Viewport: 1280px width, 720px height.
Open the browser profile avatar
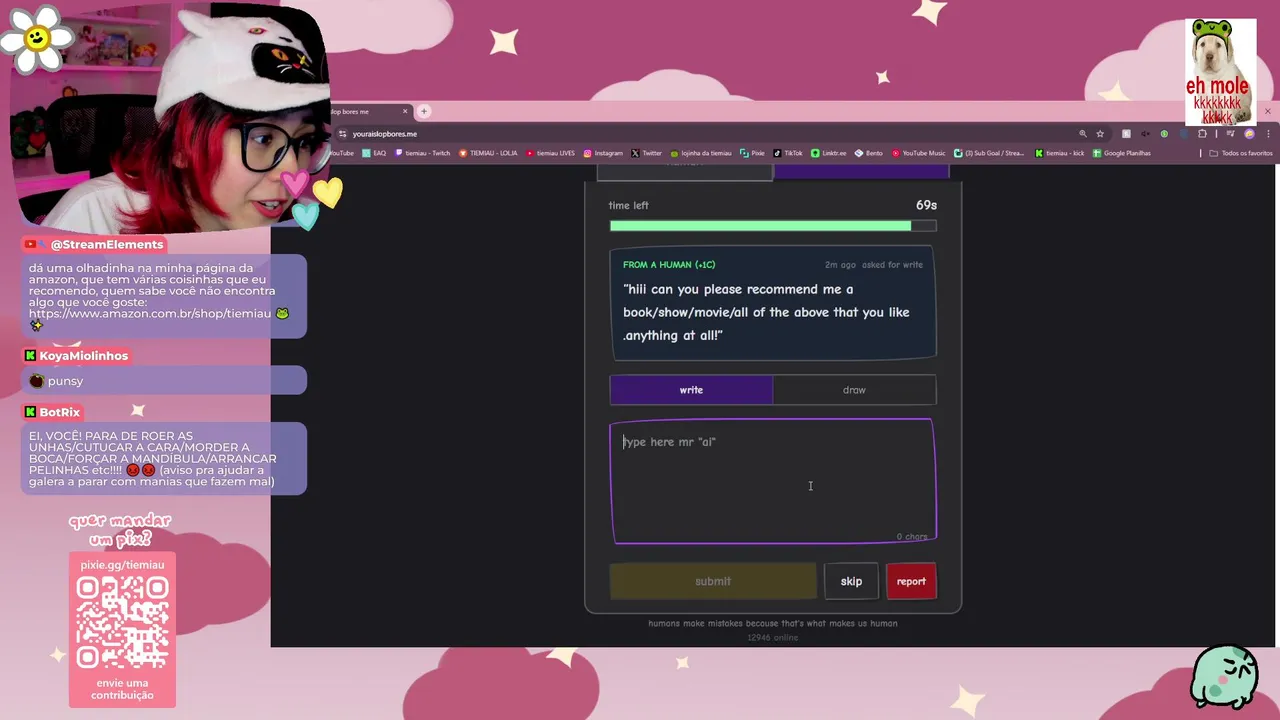coord(1249,134)
